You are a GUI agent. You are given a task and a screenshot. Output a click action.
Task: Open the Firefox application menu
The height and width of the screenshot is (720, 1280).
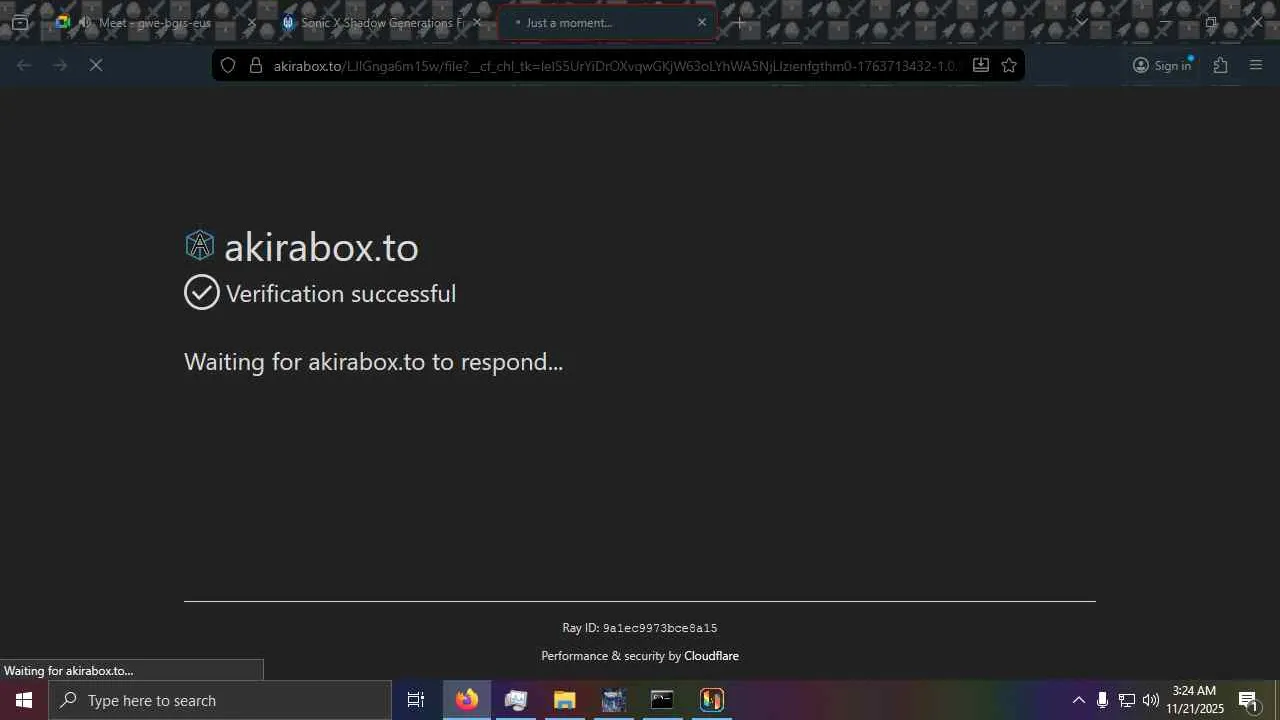(x=1257, y=65)
